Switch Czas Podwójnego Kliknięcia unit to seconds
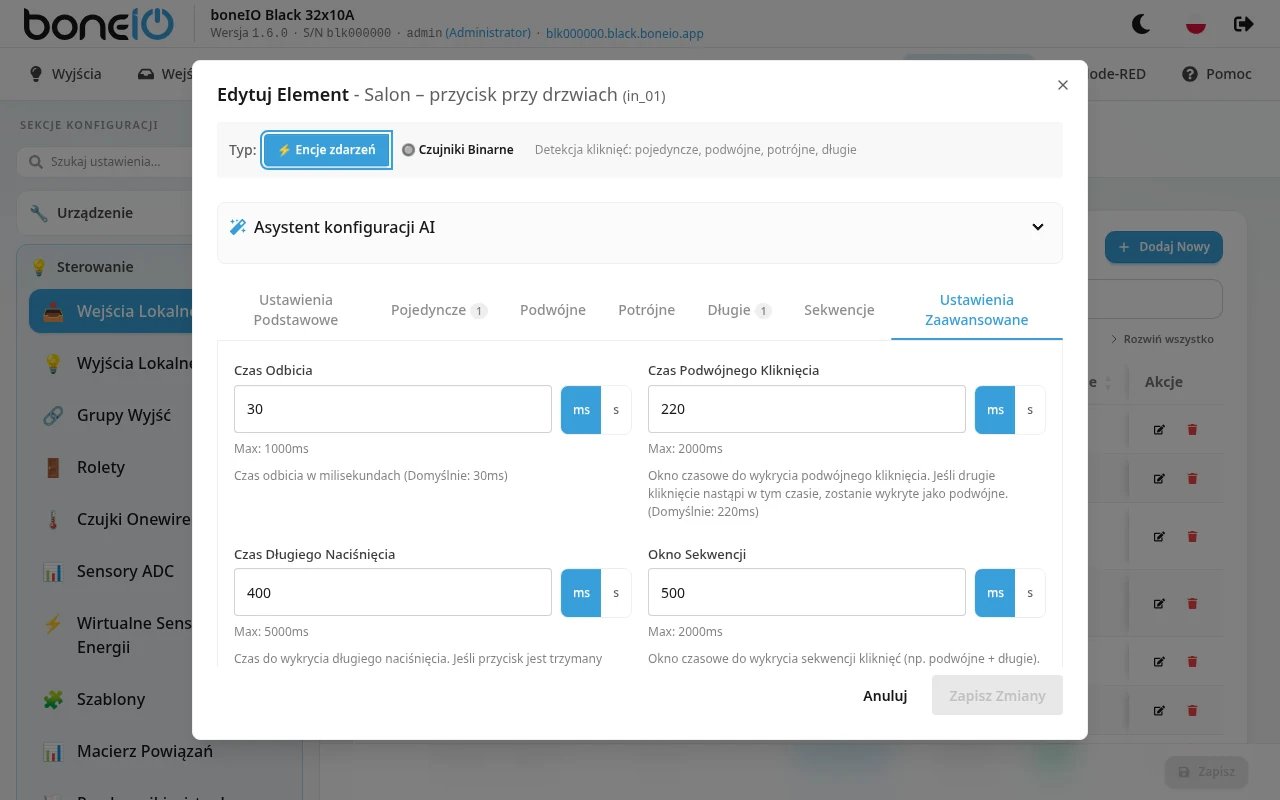 tap(1030, 410)
